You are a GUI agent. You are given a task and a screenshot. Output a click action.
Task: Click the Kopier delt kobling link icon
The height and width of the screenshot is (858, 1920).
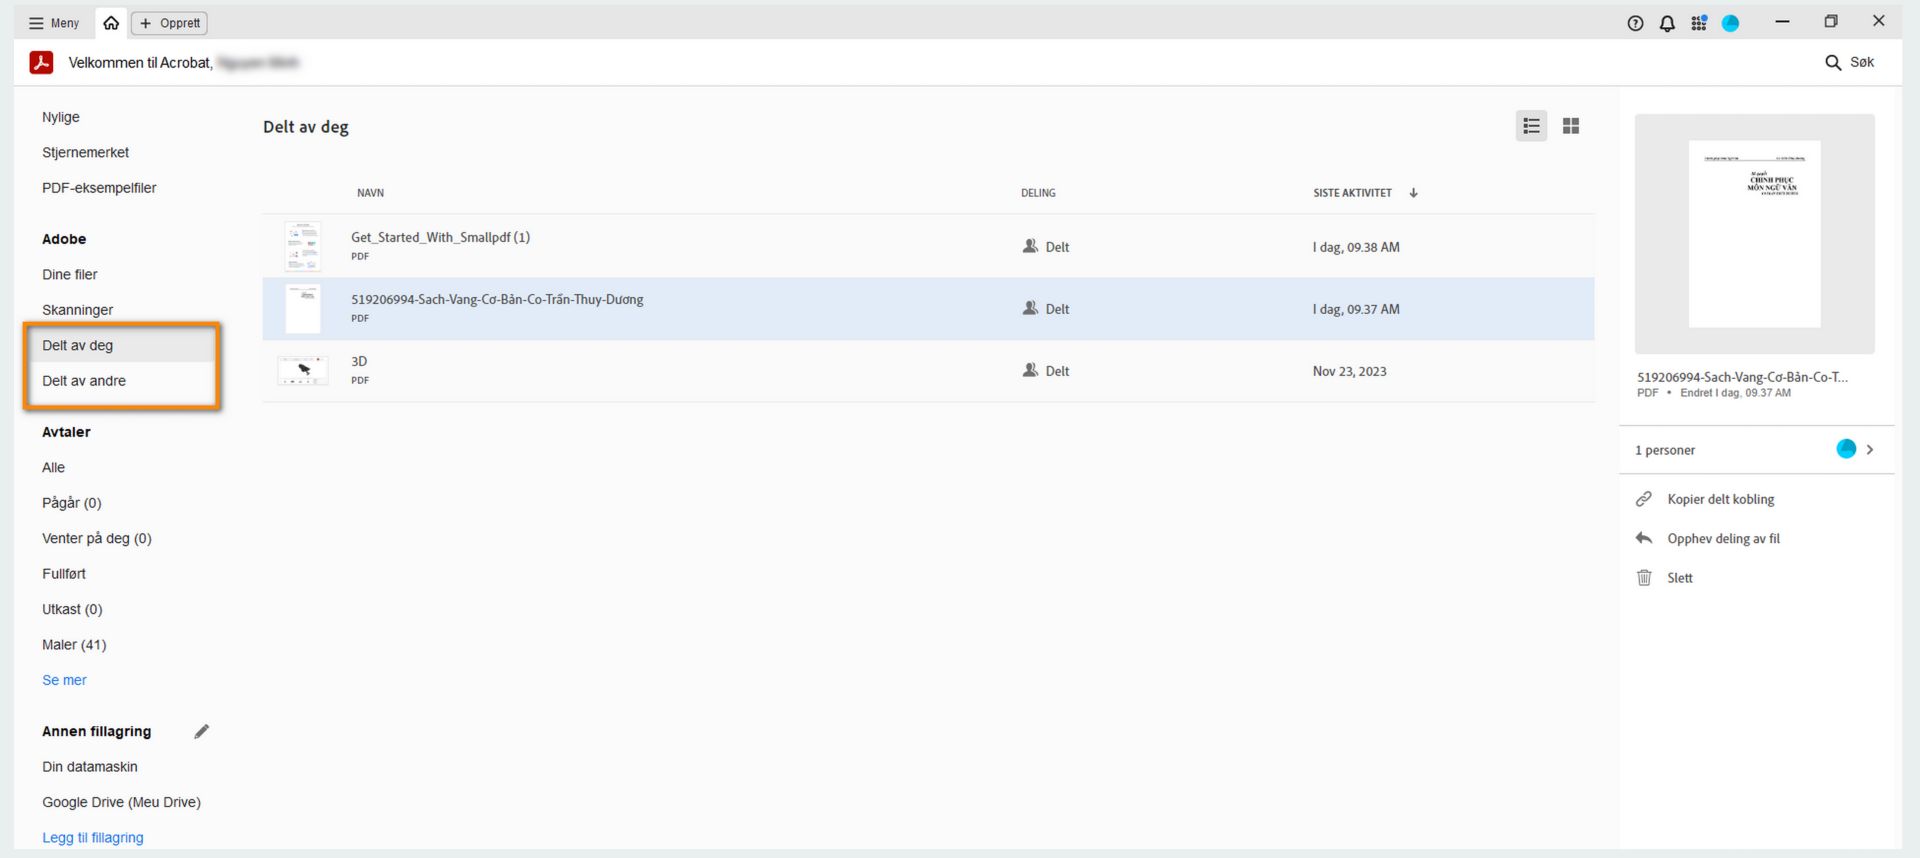tap(1644, 499)
